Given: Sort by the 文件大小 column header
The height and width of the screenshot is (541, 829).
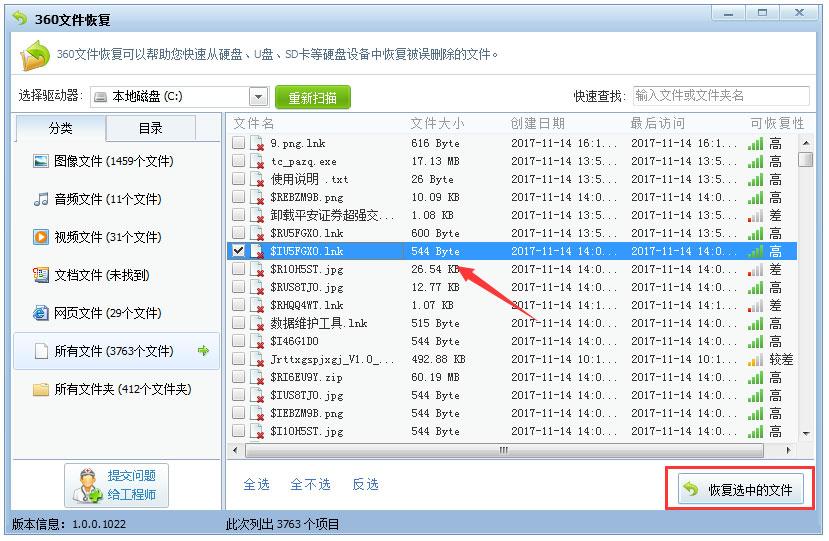Looking at the screenshot, I should (437, 124).
